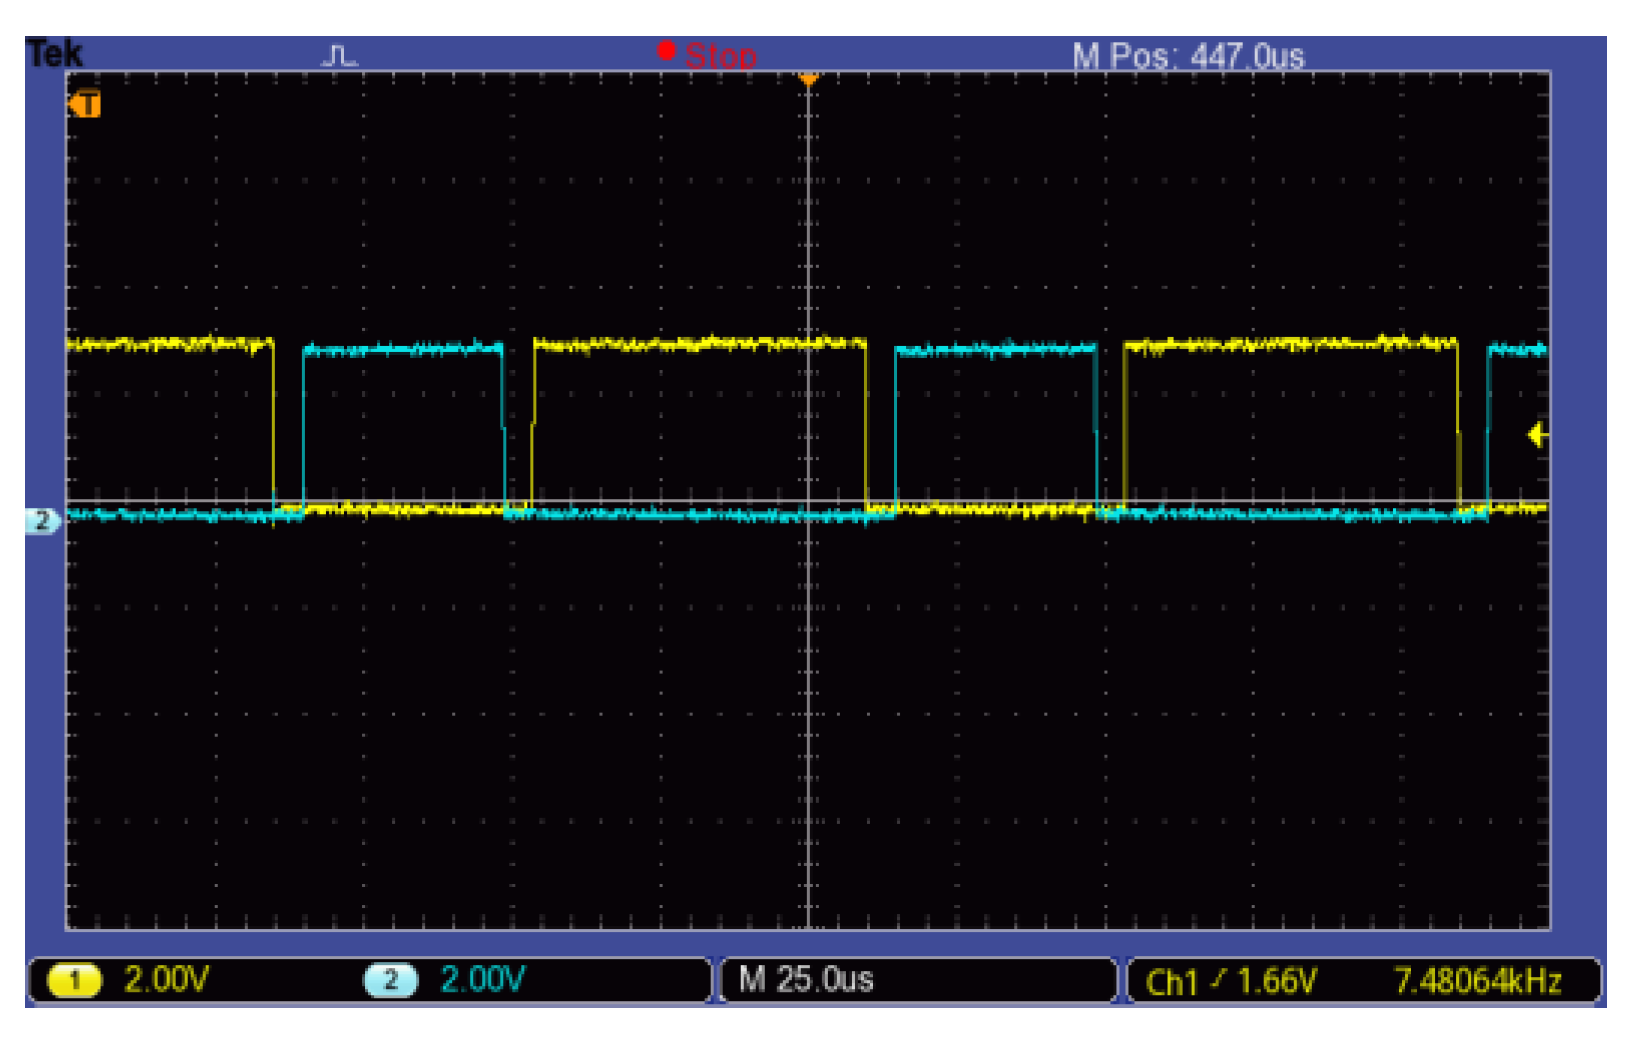The image size is (1632, 1040).
Task: Click the M 25.0us timebase readout
Action: [806, 980]
